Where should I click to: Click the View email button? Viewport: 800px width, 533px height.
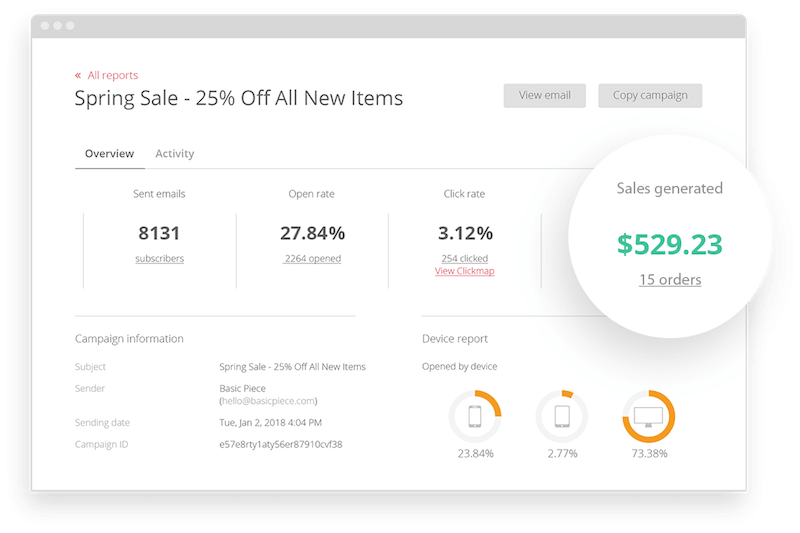(544, 95)
